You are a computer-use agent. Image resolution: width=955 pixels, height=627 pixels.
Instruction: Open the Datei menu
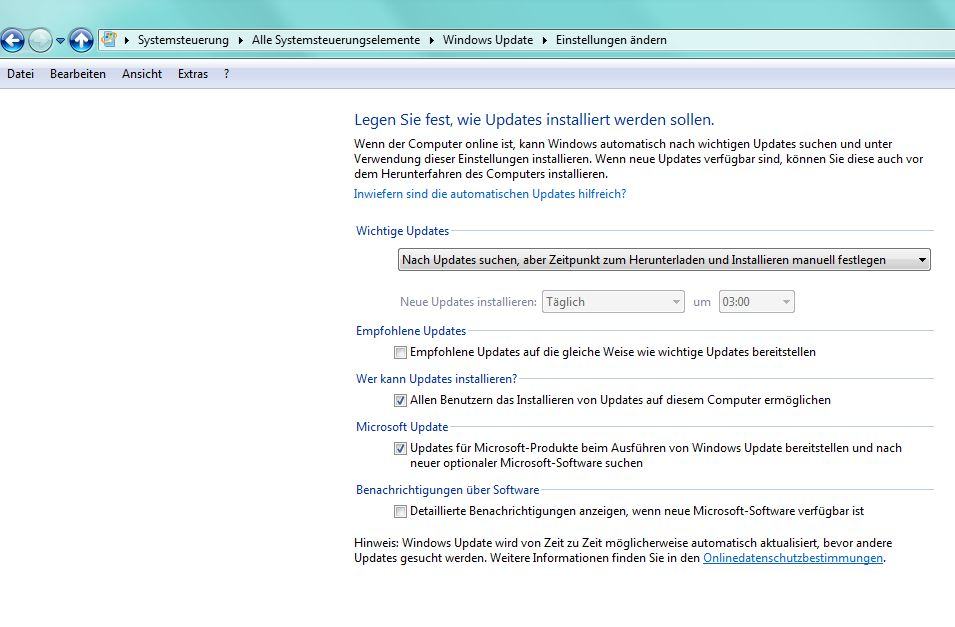[x=21, y=74]
